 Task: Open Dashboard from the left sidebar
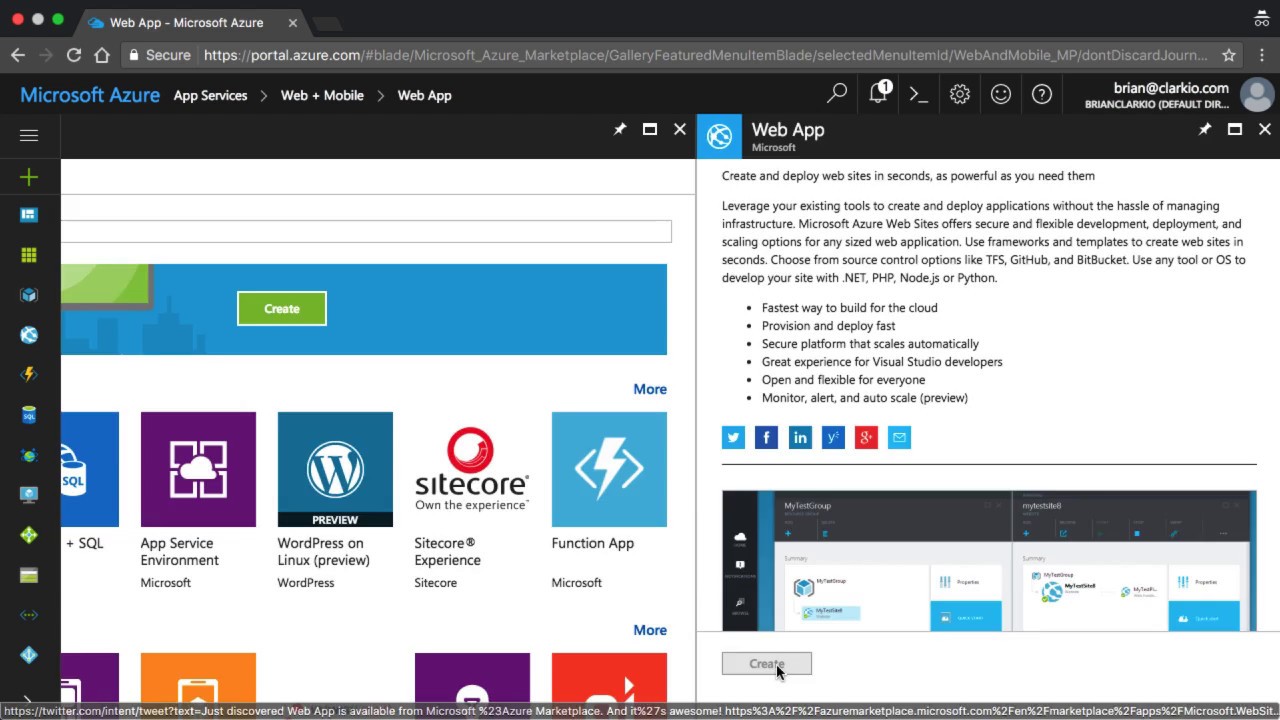pos(29,215)
